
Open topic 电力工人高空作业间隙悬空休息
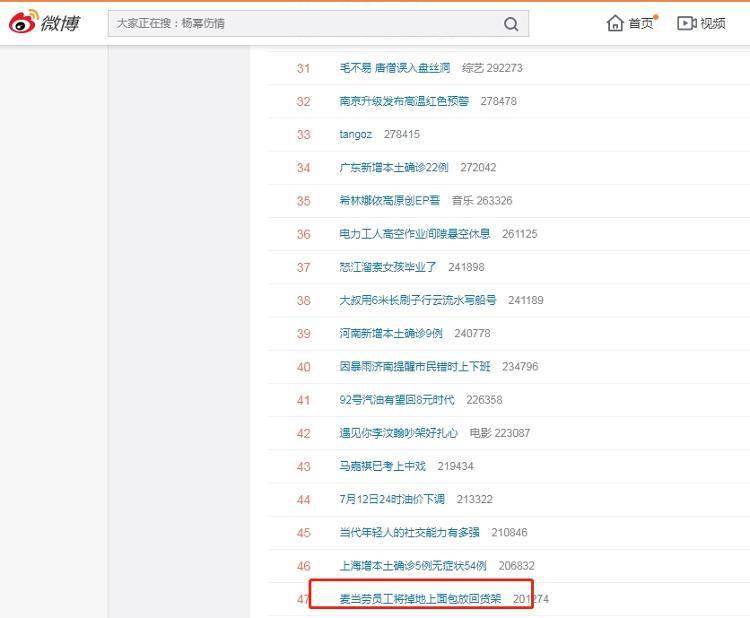tap(415, 234)
